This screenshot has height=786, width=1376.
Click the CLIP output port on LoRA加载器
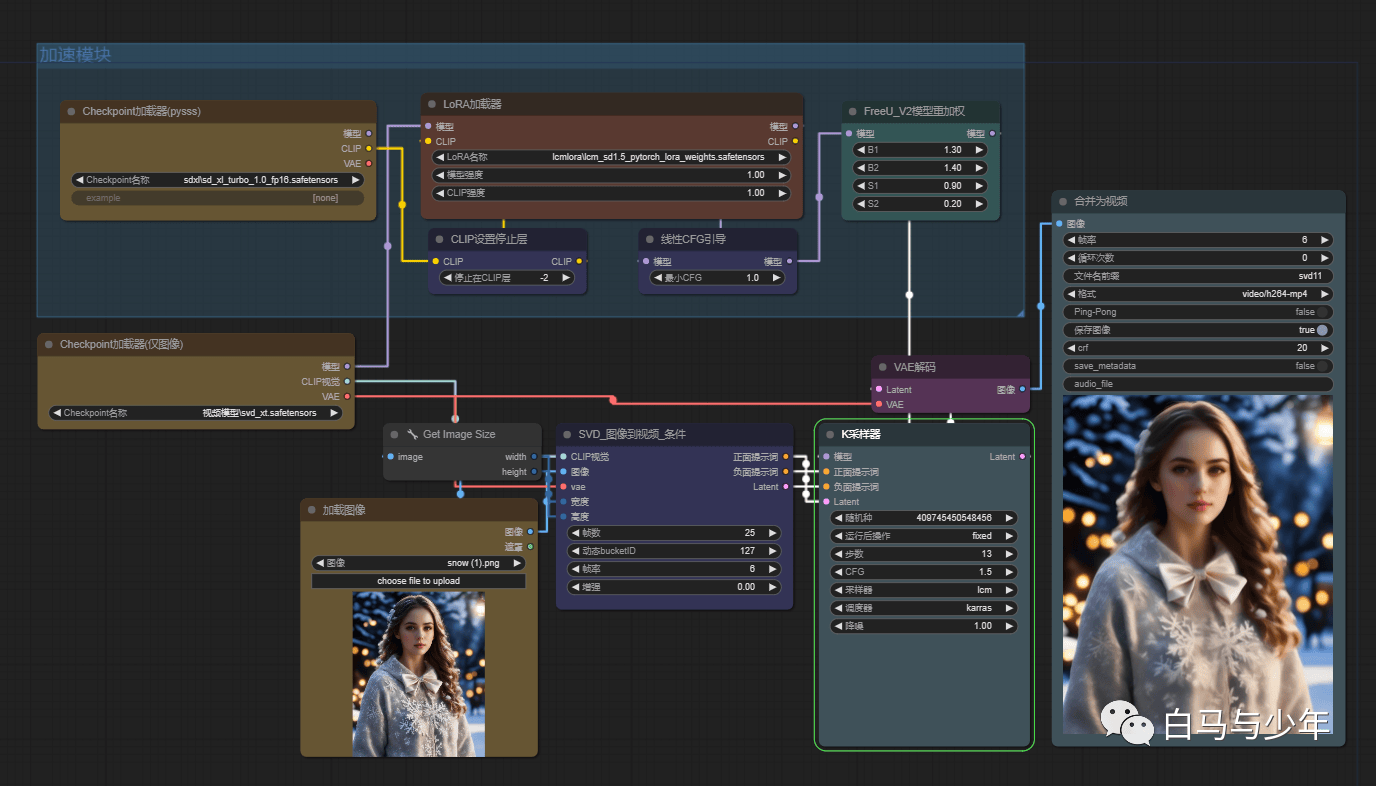796,141
